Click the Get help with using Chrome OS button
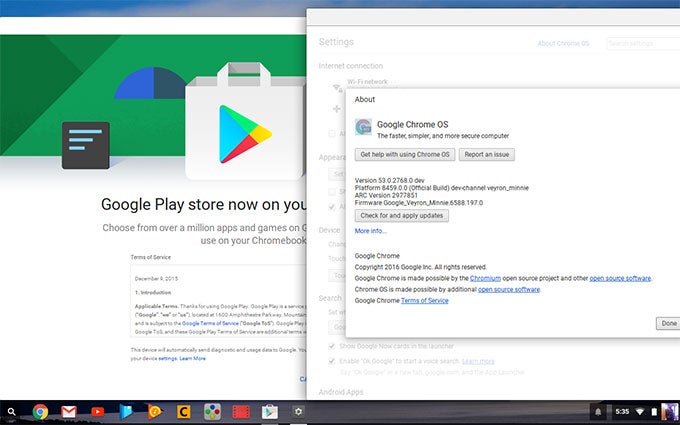 point(405,154)
